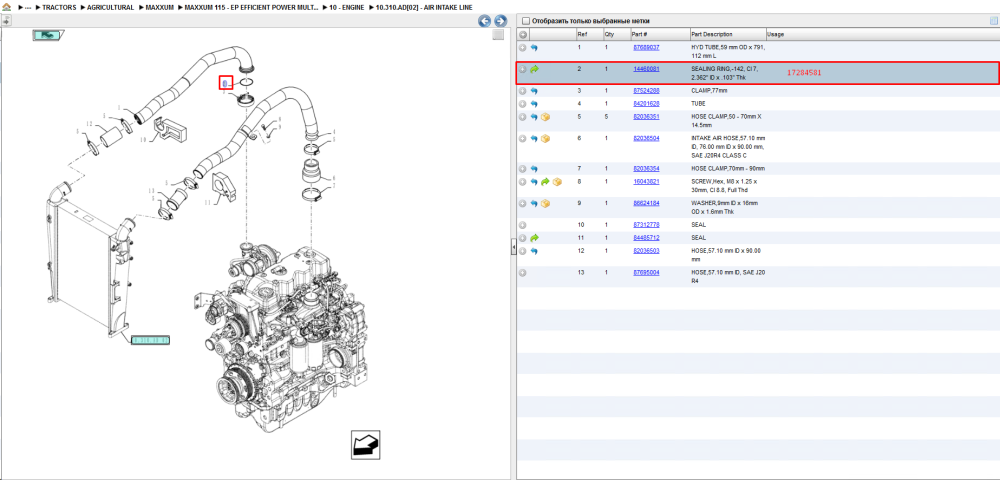Click the blue arrow in HOSE CLAMP,50 - 70mm row

(534, 117)
